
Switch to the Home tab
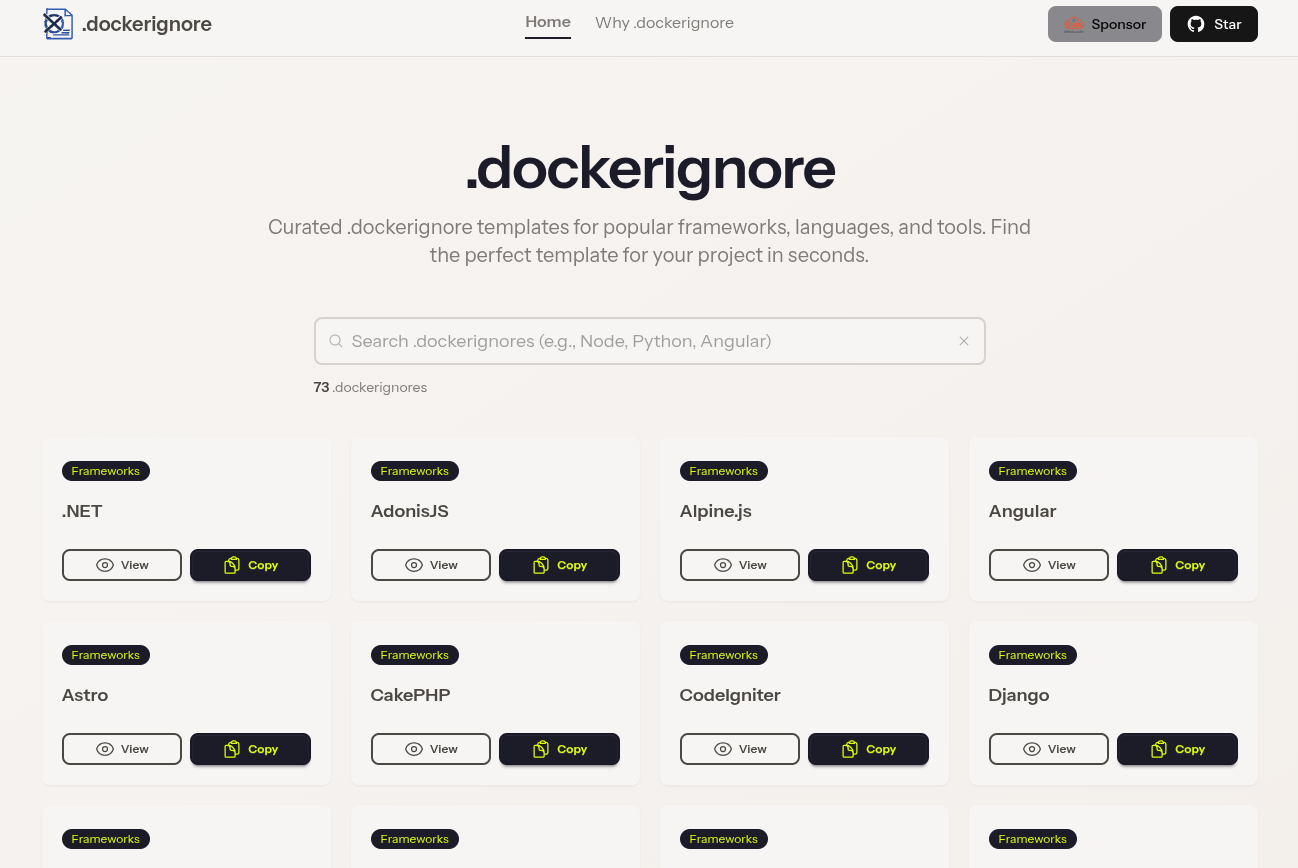(x=548, y=21)
